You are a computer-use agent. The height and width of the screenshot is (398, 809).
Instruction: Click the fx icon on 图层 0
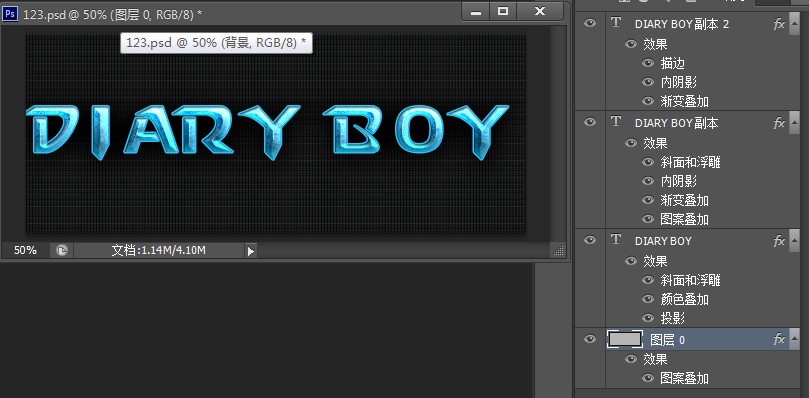pyautogui.click(x=779, y=339)
